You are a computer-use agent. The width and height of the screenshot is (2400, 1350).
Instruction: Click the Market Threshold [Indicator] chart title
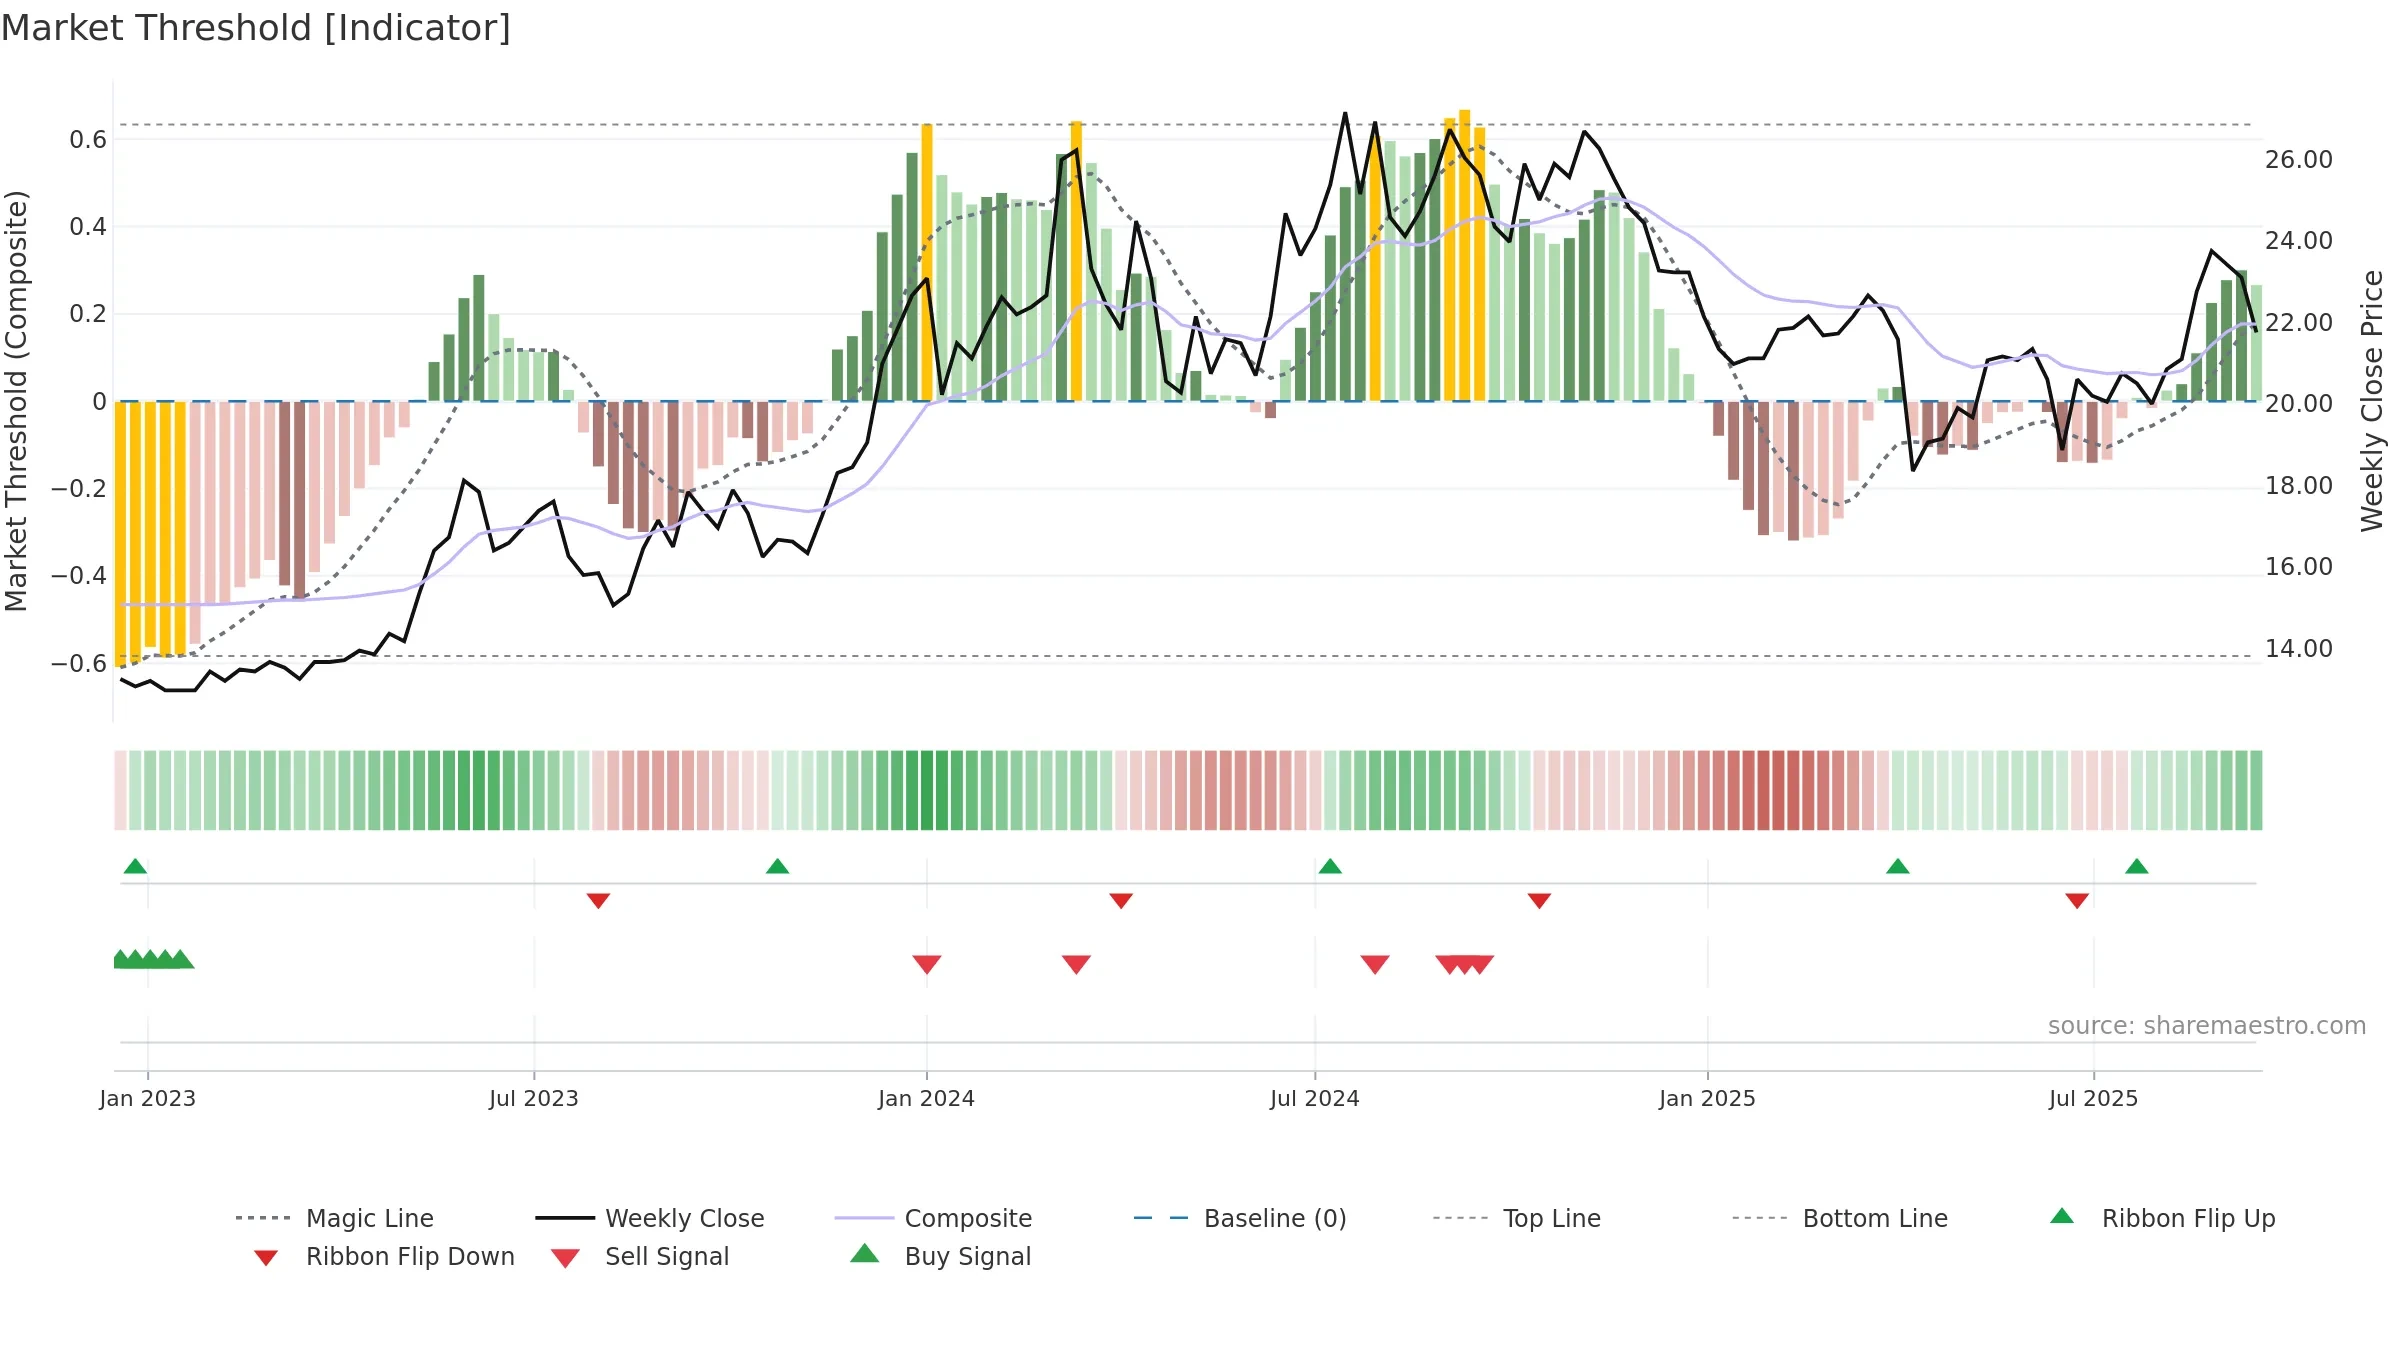[256, 28]
